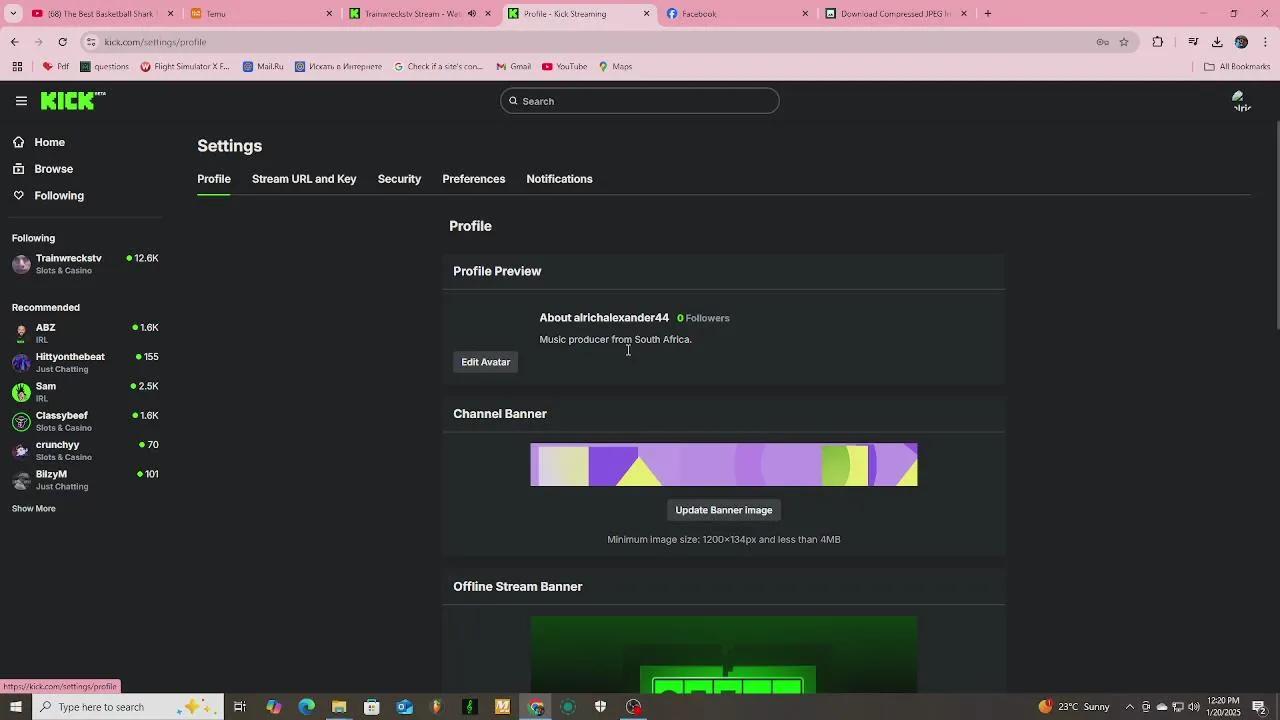Screen dimensions: 1280x720
Task: Switch to Download Compressed JPEG tab
Action: (896, 14)
